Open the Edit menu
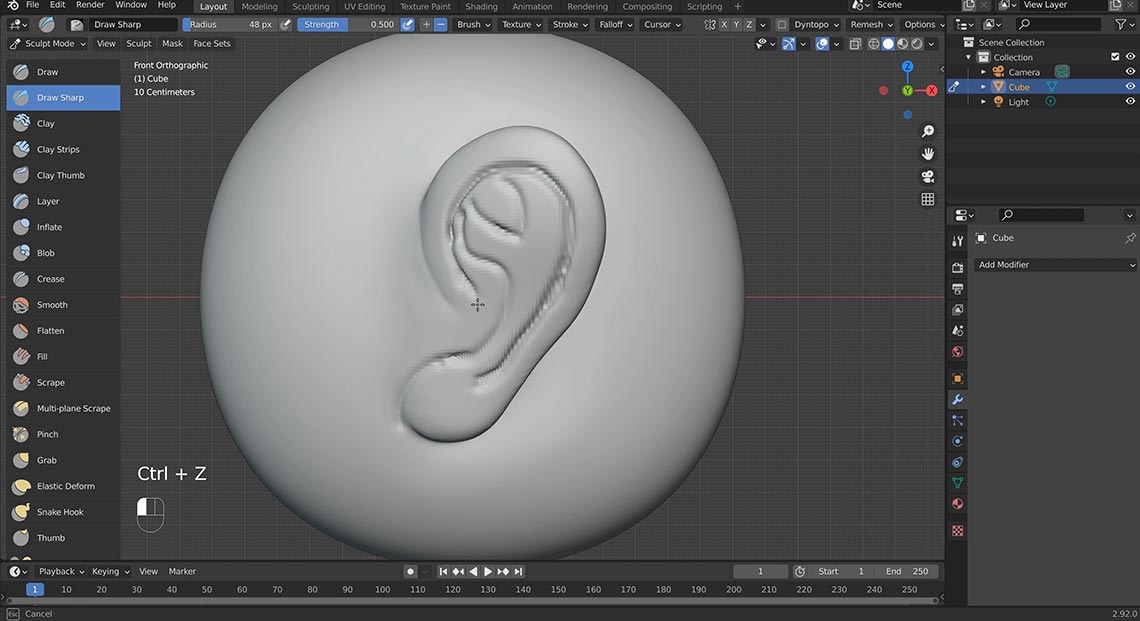The height and width of the screenshot is (621, 1140). tap(57, 4)
